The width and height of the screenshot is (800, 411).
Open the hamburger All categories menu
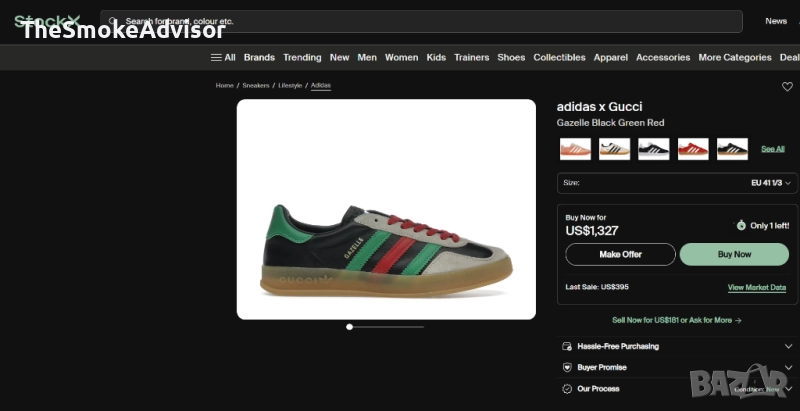(x=223, y=57)
